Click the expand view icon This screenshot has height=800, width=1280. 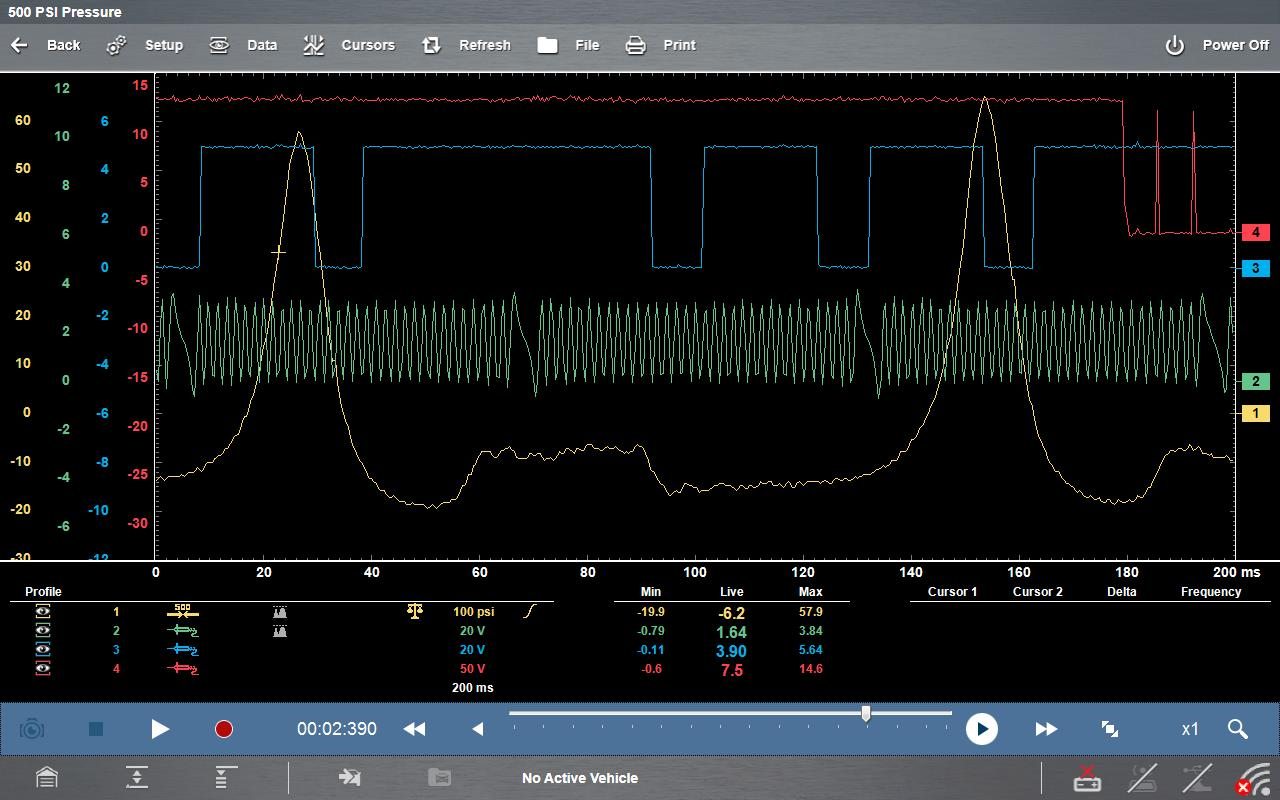coord(1109,729)
